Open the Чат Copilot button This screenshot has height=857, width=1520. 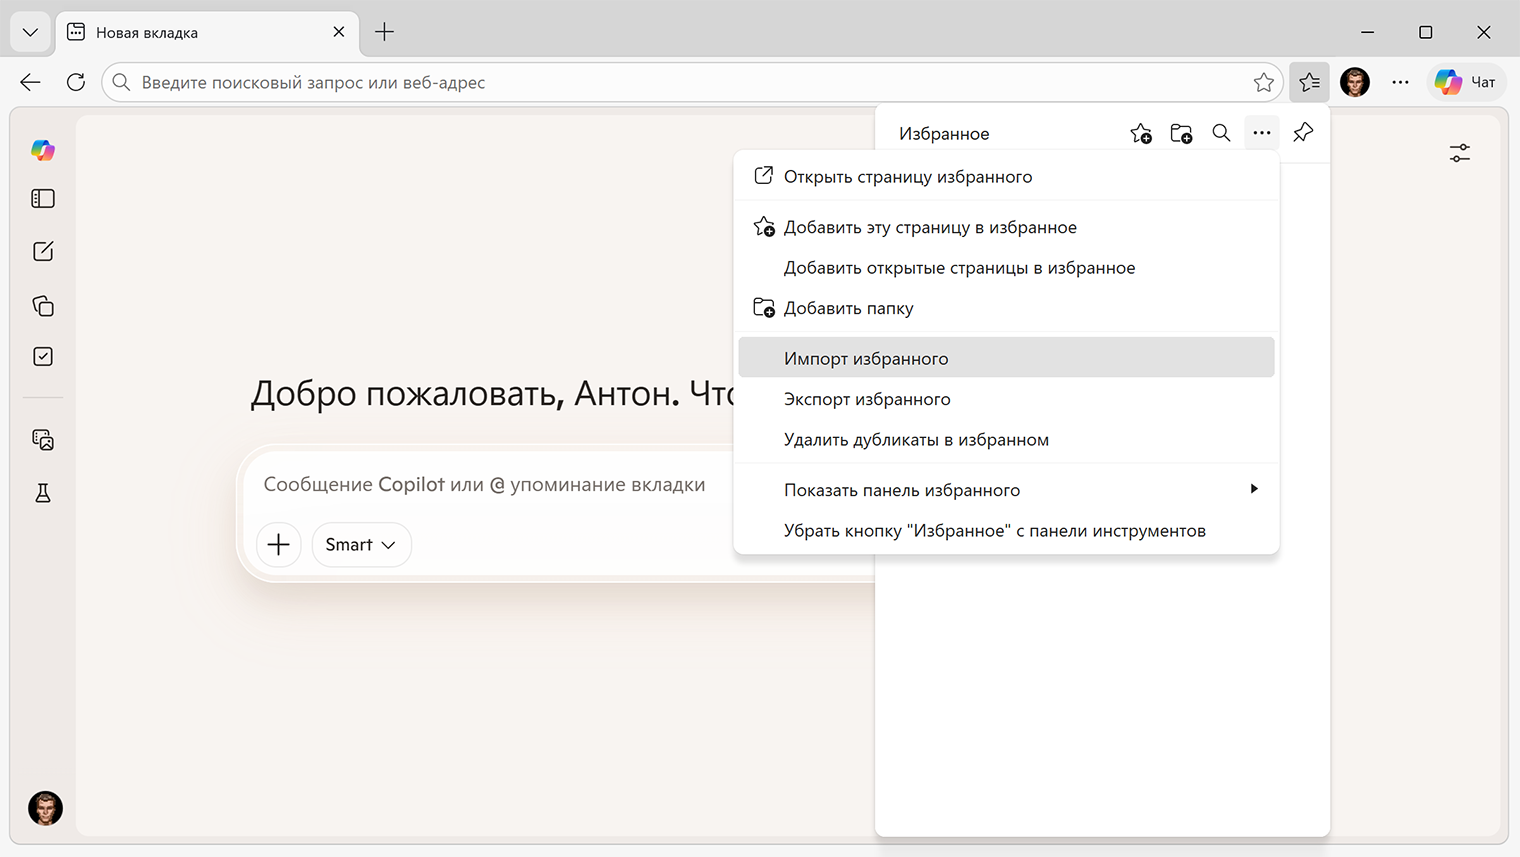pos(1466,82)
